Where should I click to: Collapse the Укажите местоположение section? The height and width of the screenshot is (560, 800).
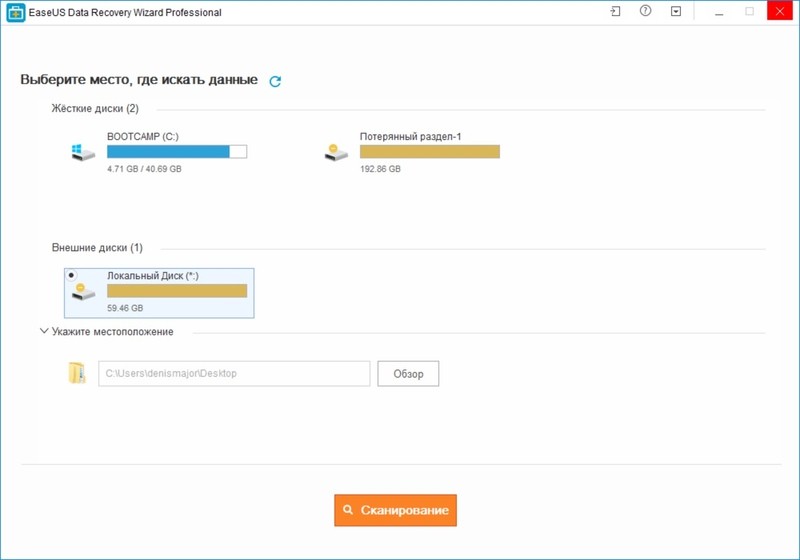44,331
